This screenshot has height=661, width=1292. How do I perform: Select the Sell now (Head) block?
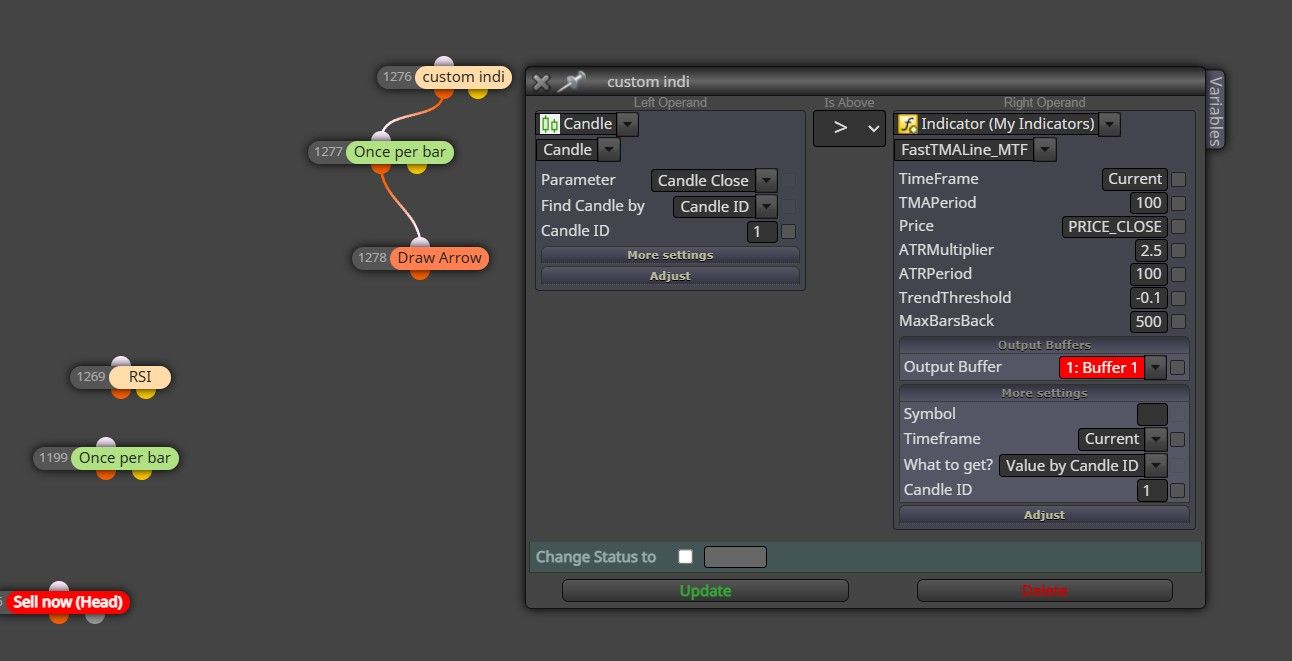[67, 602]
